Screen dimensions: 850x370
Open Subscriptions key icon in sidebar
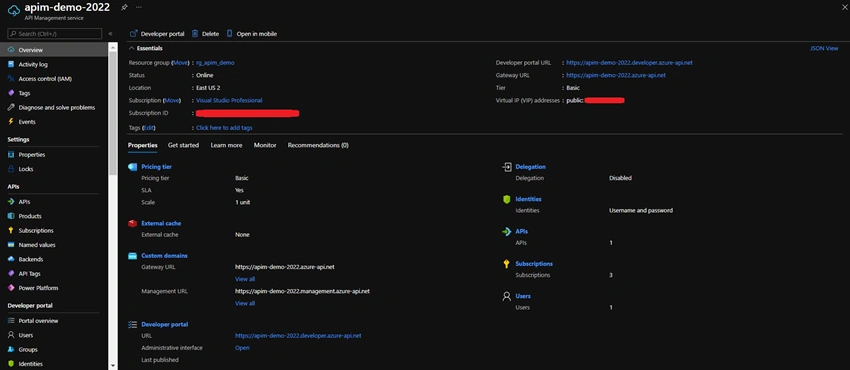click(11, 230)
